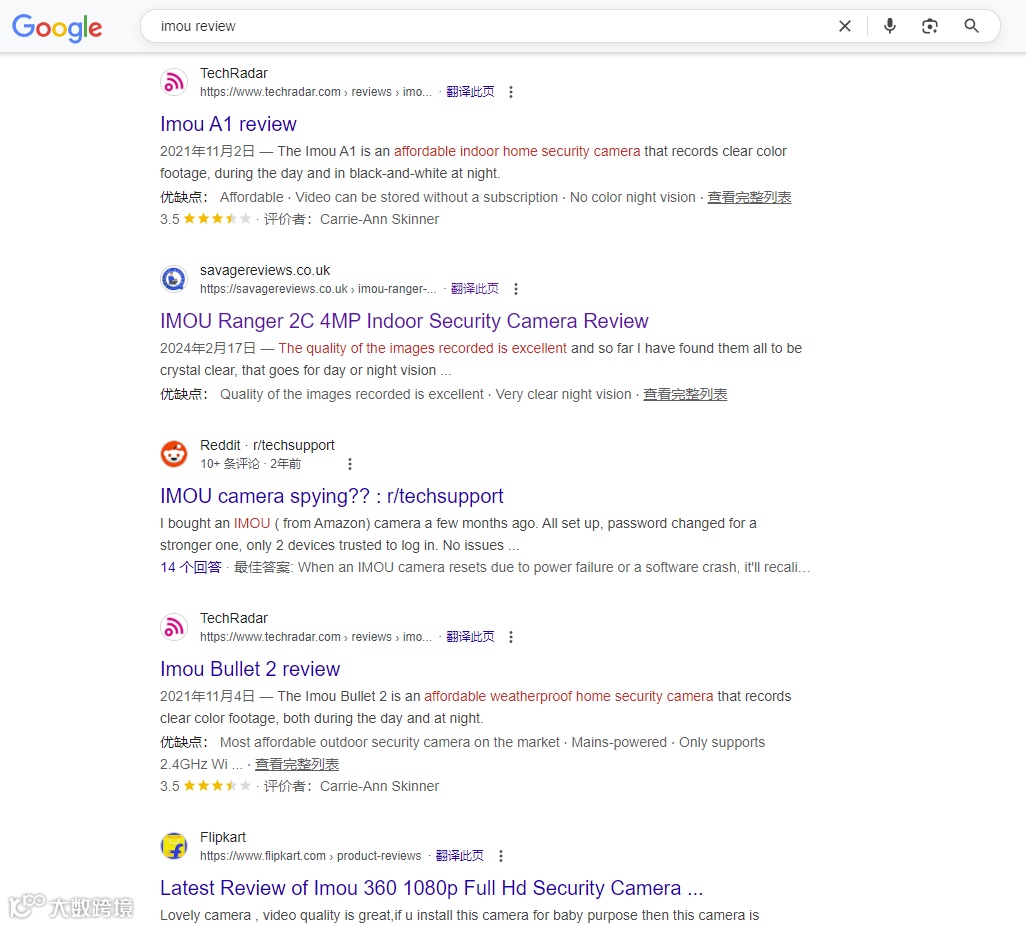
Task: Click 翻译此页 for Imou Bullet 2 result
Action: pyautogui.click(x=470, y=637)
